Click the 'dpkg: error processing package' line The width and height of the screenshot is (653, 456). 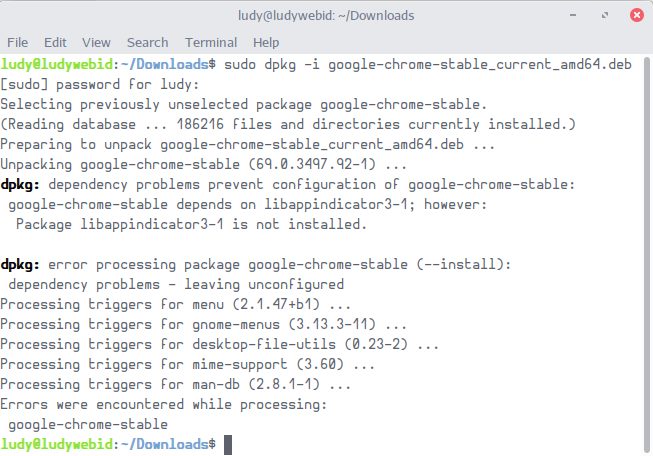point(256,264)
